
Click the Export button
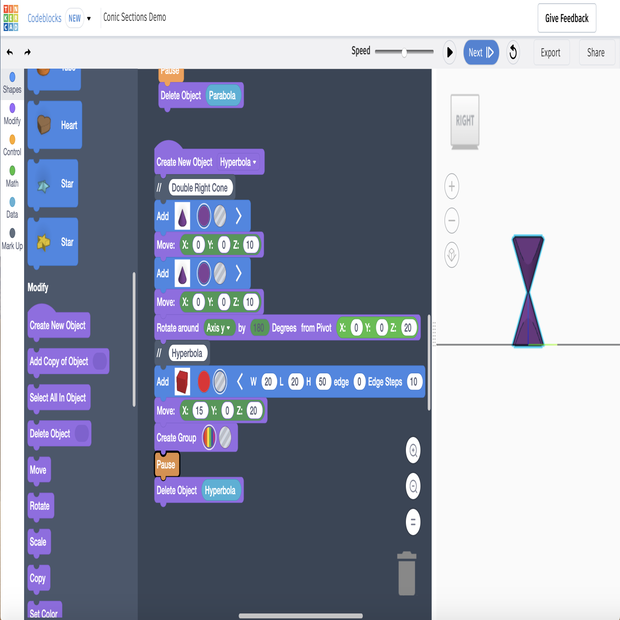pyautogui.click(x=550, y=52)
